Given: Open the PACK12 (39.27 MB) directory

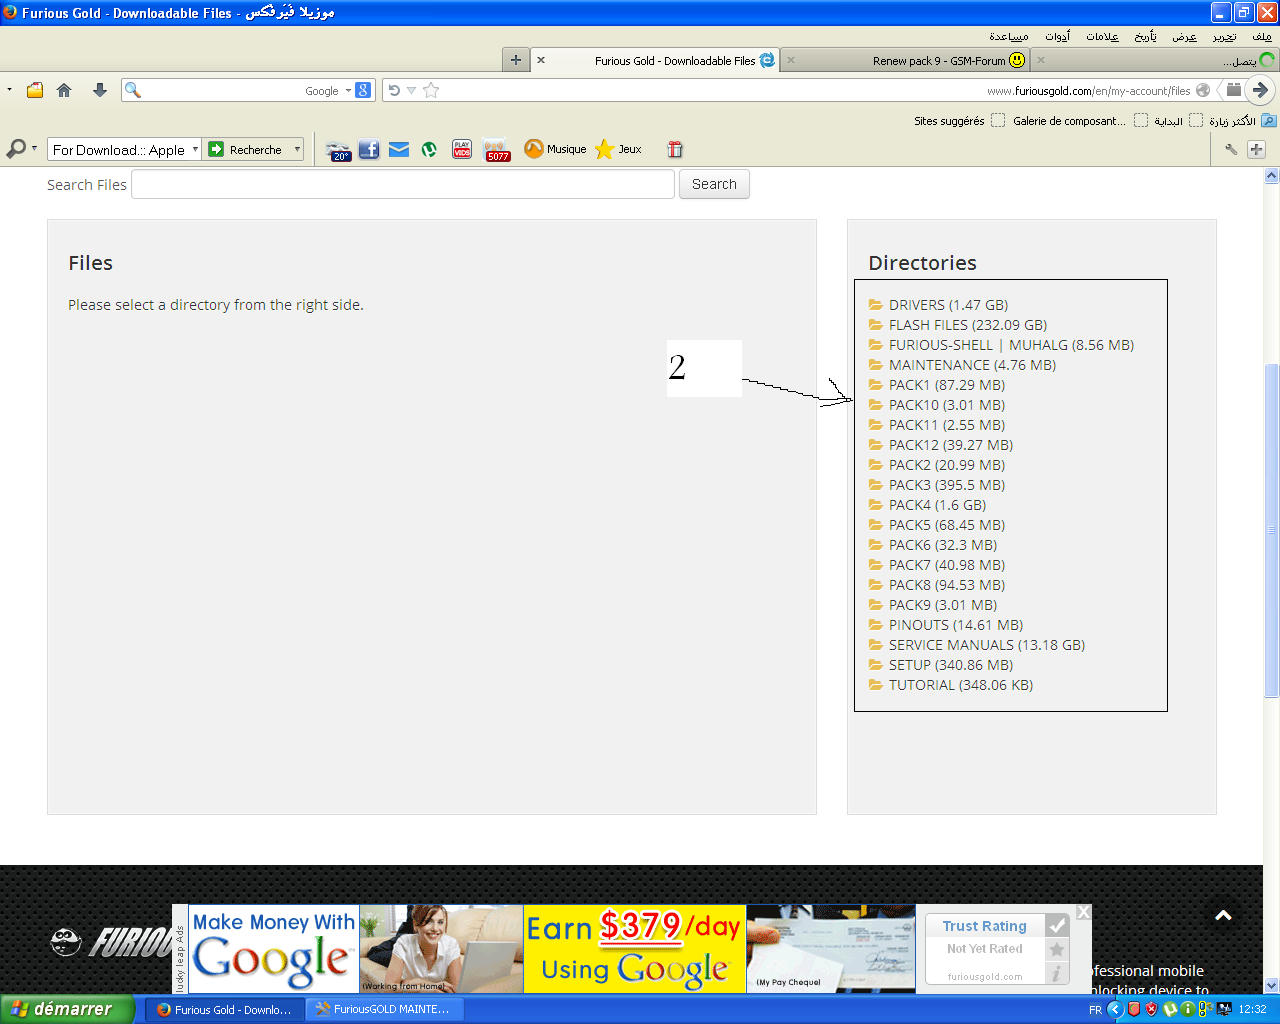Looking at the screenshot, I should click(941, 445).
